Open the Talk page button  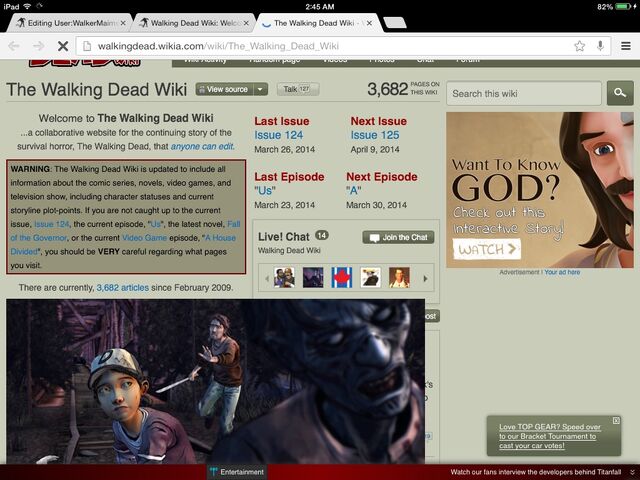click(x=298, y=89)
